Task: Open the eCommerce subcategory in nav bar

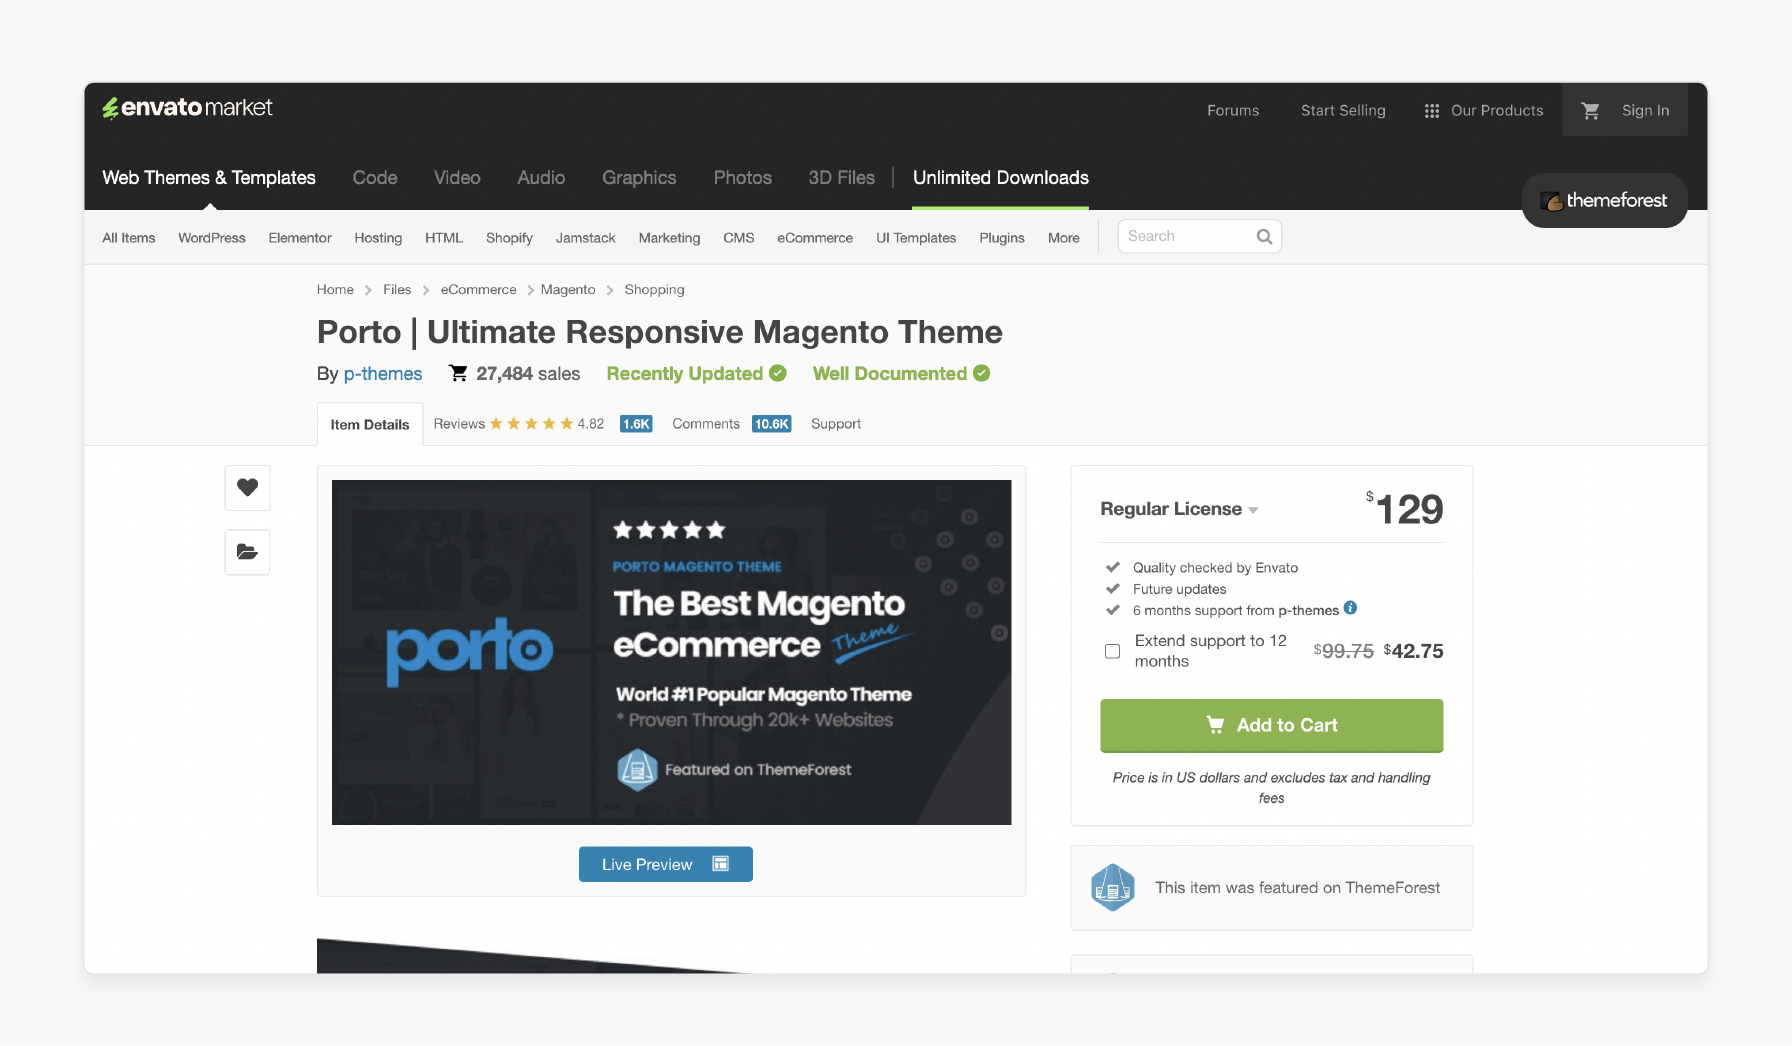Action: (815, 238)
